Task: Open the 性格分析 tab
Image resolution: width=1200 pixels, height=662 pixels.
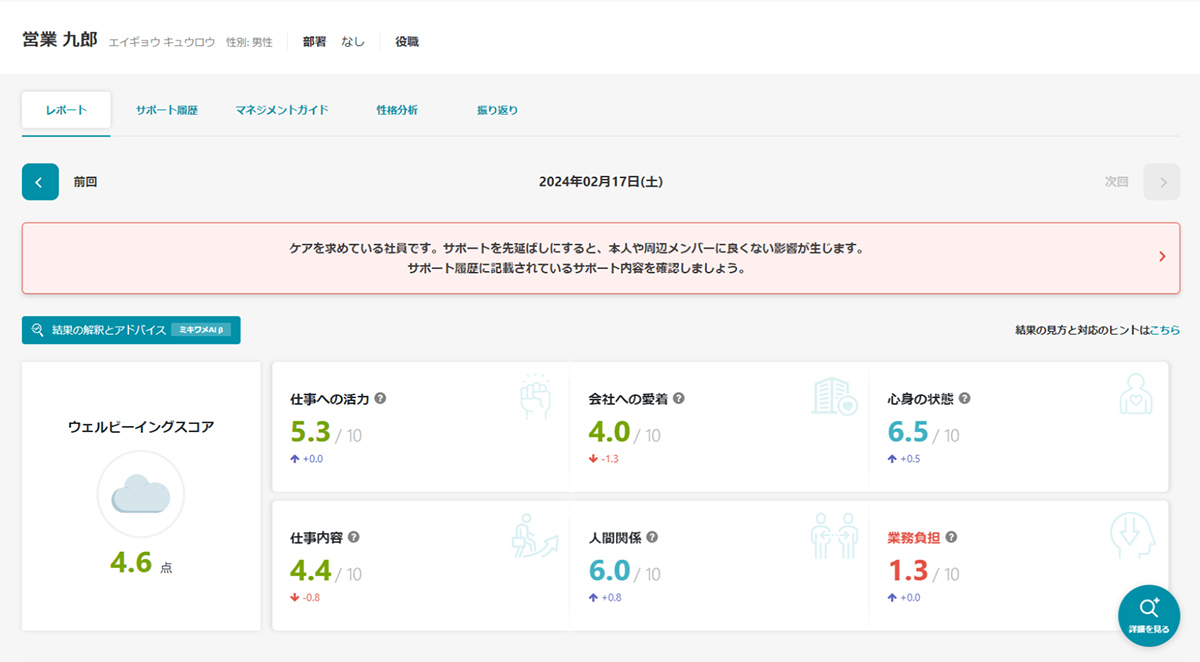Action: click(x=398, y=111)
